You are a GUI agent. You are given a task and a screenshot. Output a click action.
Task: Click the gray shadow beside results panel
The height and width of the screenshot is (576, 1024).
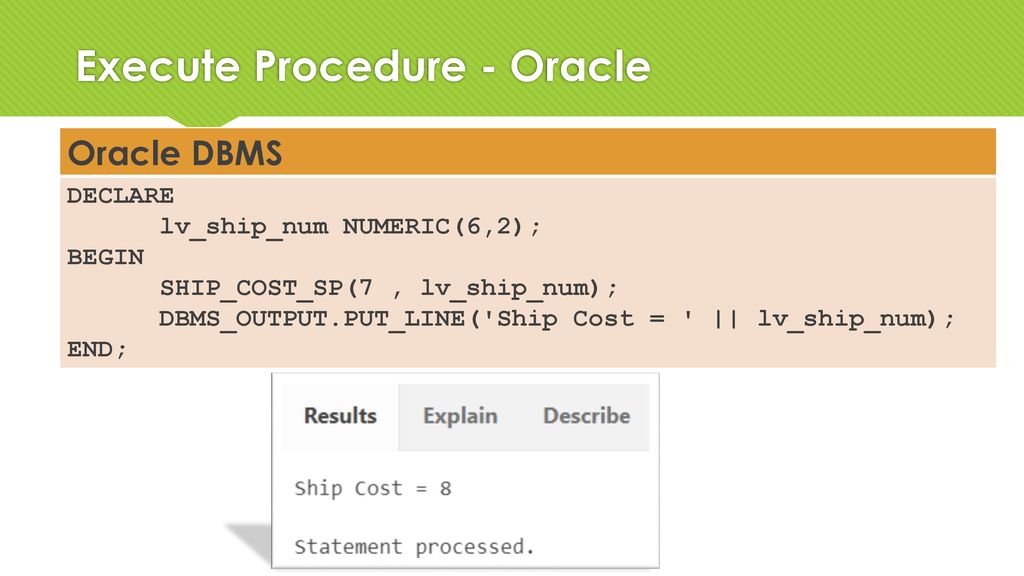(250, 542)
